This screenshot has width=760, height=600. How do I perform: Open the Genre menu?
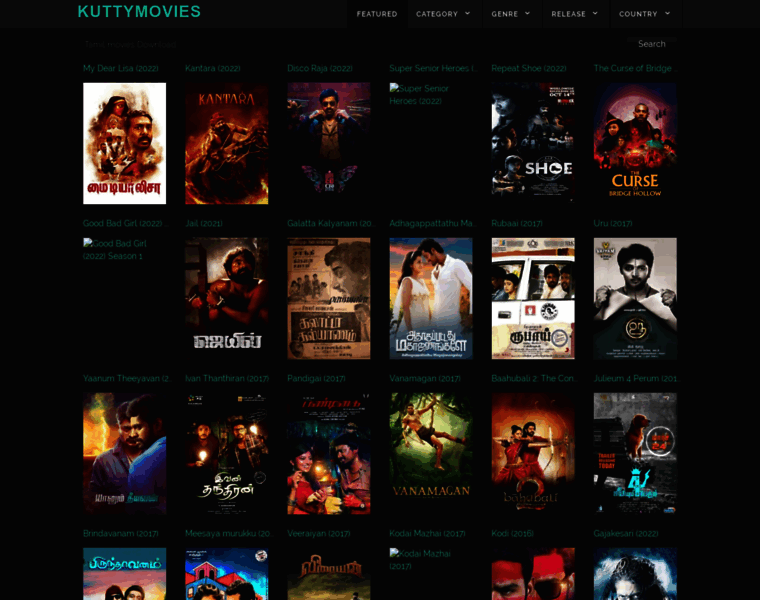point(511,14)
